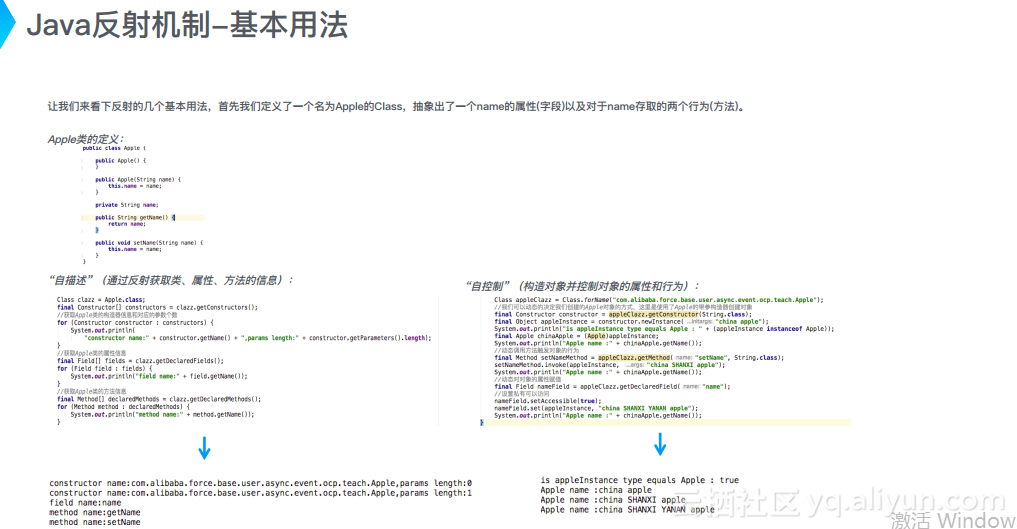Click the output line ending "params length:1"
This screenshot has height=529, width=1017.
pyautogui.click(x=261, y=493)
